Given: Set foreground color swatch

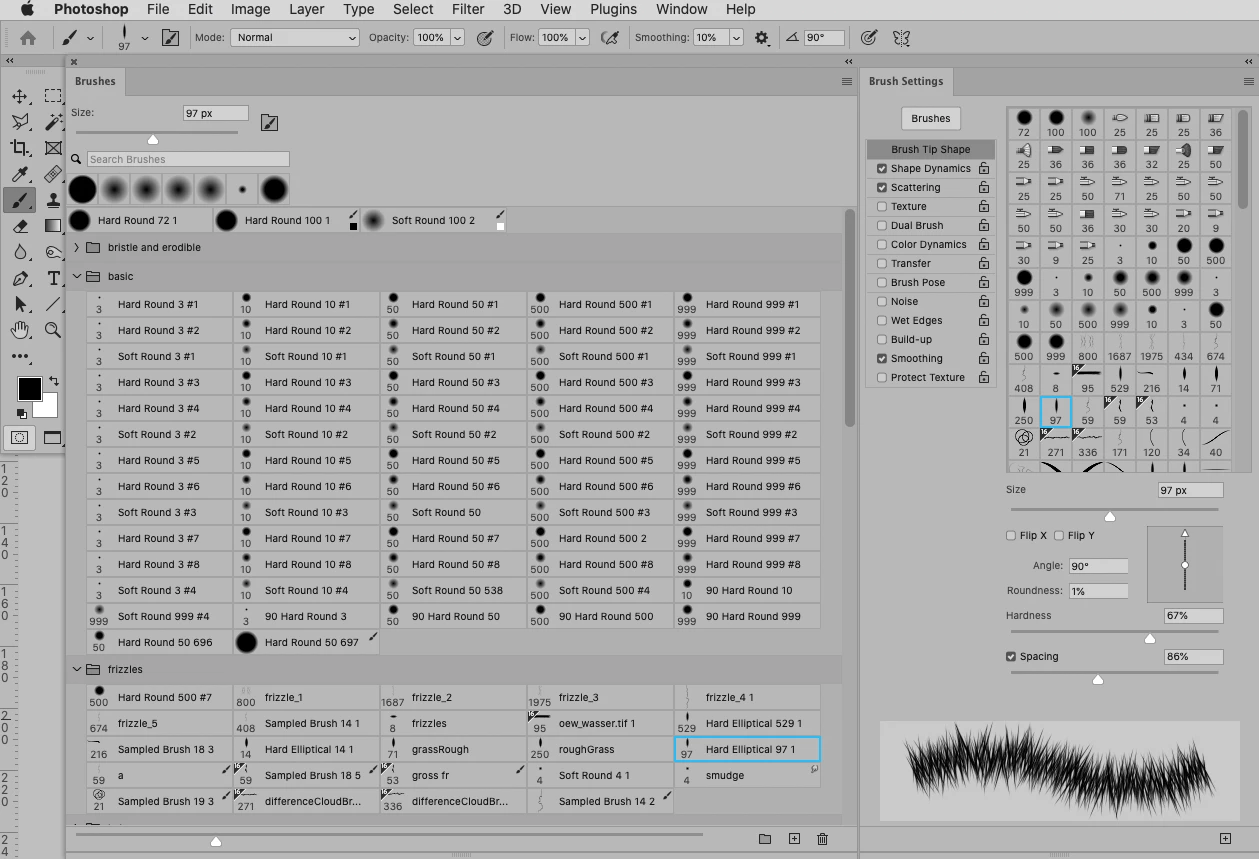Looking at the screenshot, I should point(29,389).
